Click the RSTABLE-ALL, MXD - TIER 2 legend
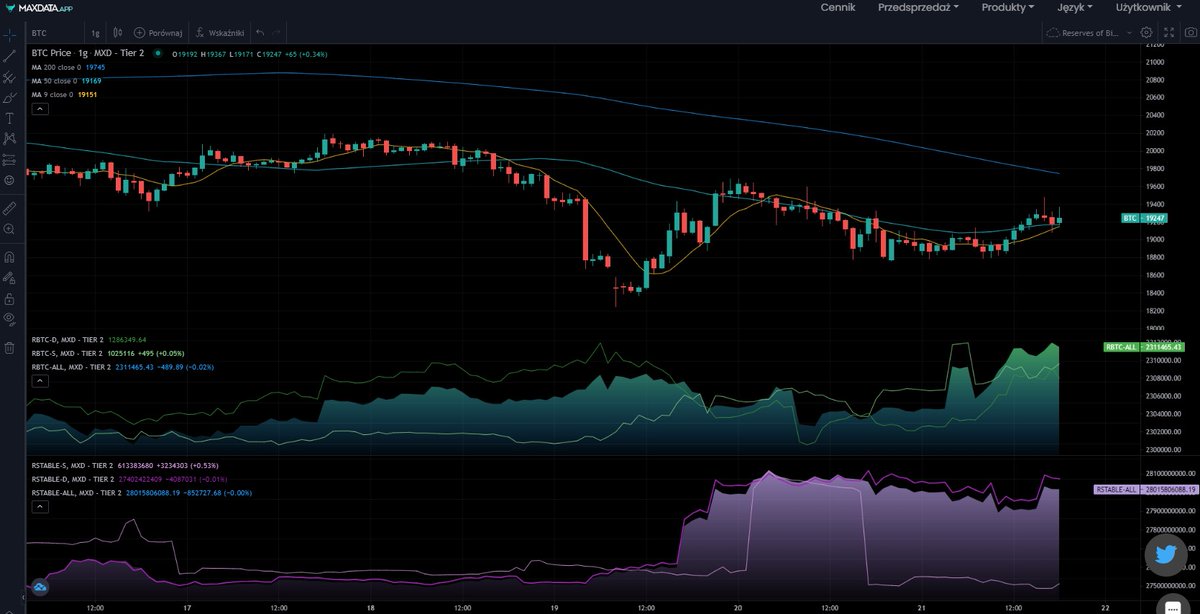1200x614 pixels. point(76,492)
